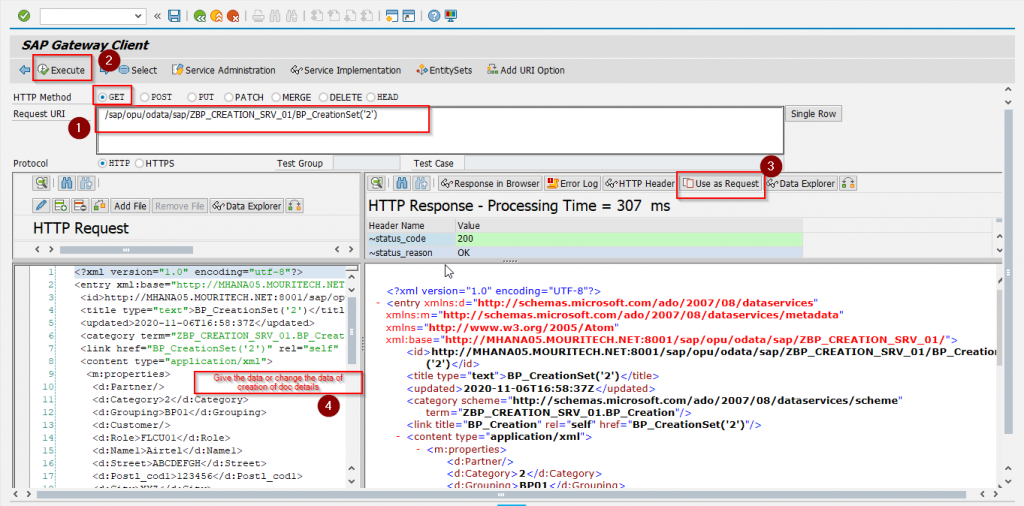The image size is (1024, 506).
Task: Click the icon right of request Data Explorer
Action: coord(295,206)
